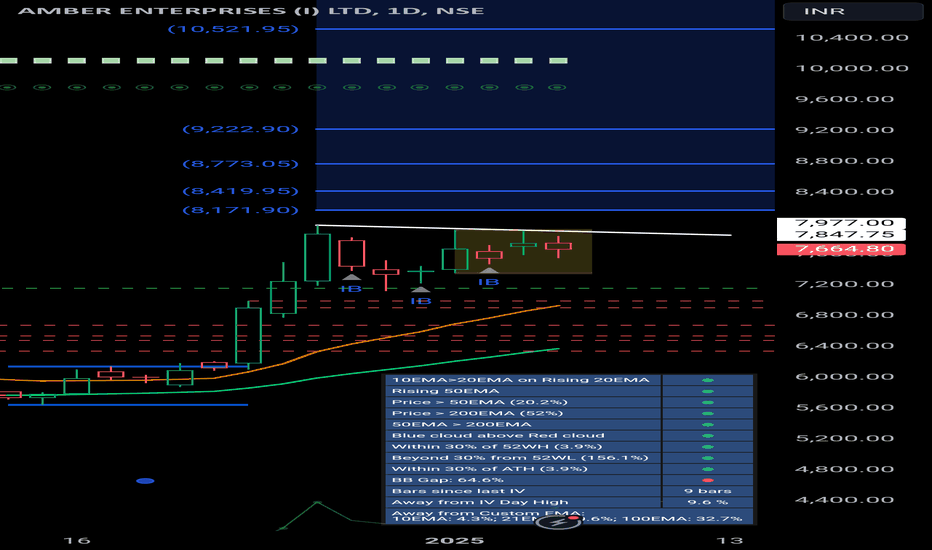Viewport: 932px width, 550px height.
Task: Click the 7,977.00 price label
Action: [x=841, y=223]
